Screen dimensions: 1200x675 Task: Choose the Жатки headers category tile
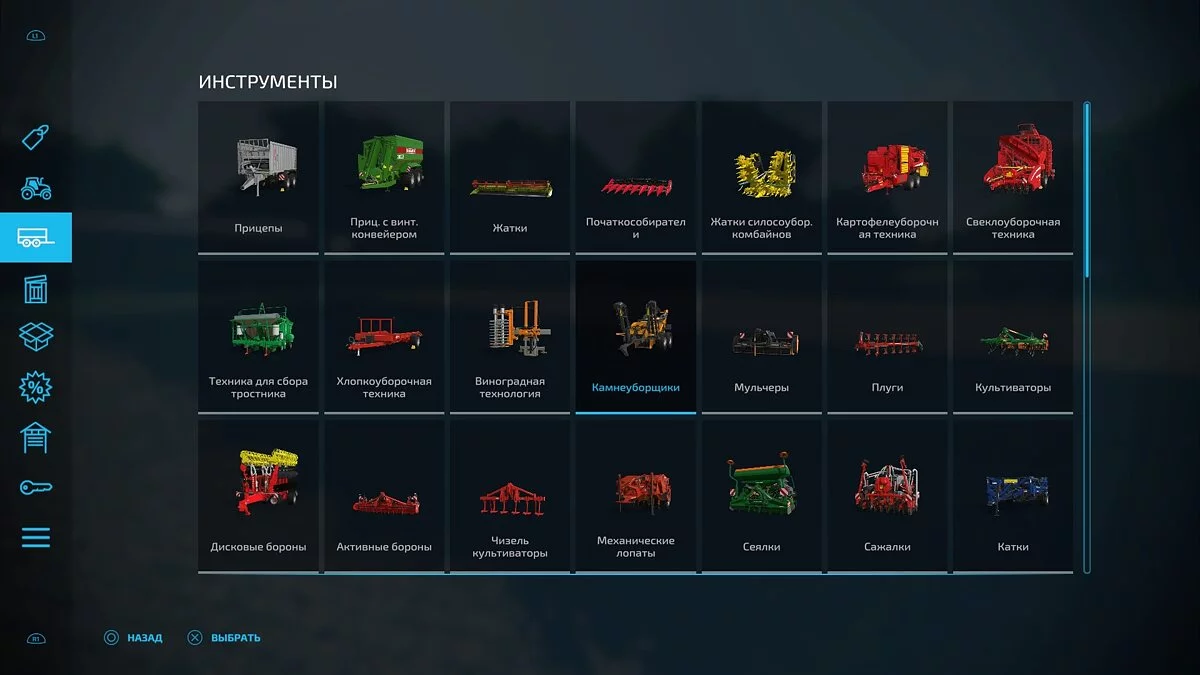tap(510, 177)
